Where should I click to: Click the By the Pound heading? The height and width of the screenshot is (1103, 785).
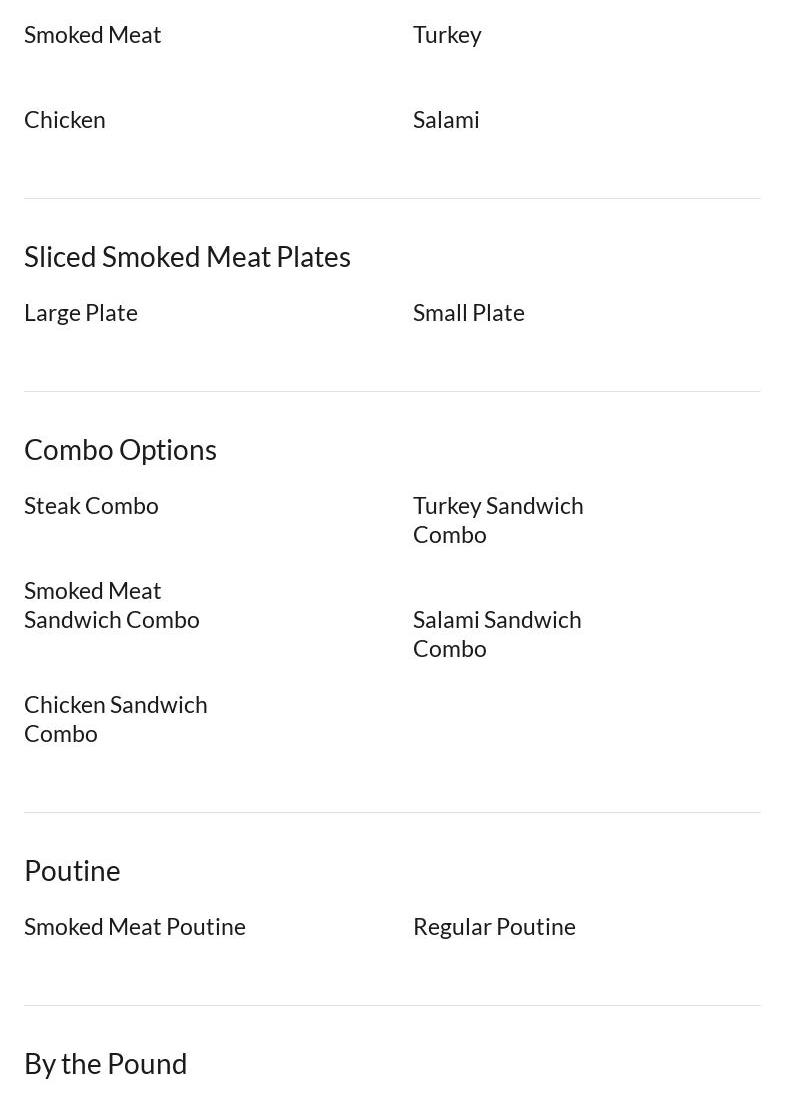click(105, 1064)
